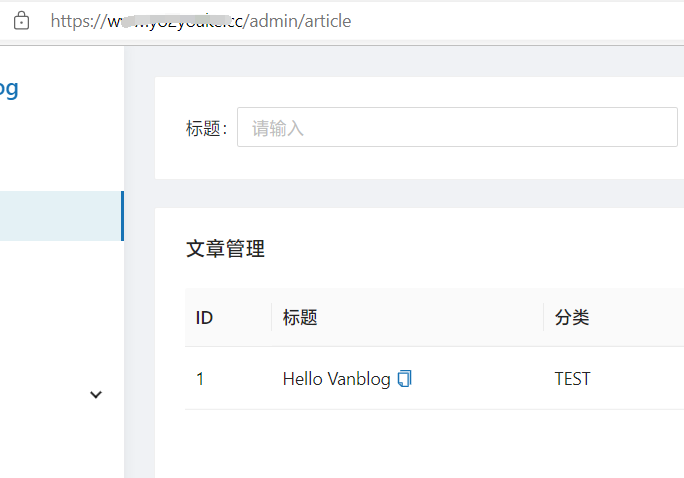This screenshot has width=684, height=478.
Task: Expand the sidebar menu chevron
Action: (x=96, y=395)
